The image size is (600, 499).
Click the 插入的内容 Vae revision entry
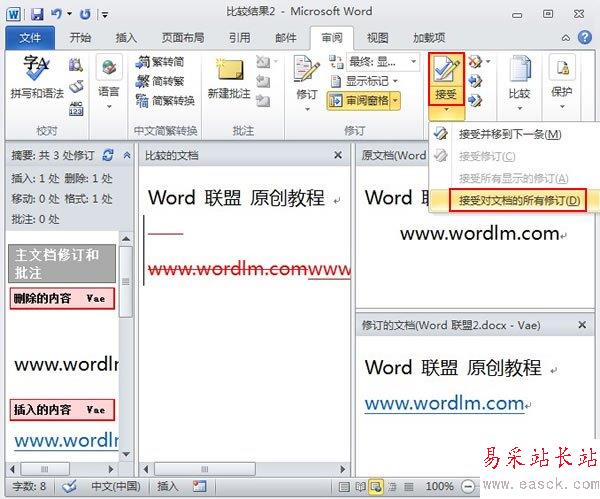[62, 410]
